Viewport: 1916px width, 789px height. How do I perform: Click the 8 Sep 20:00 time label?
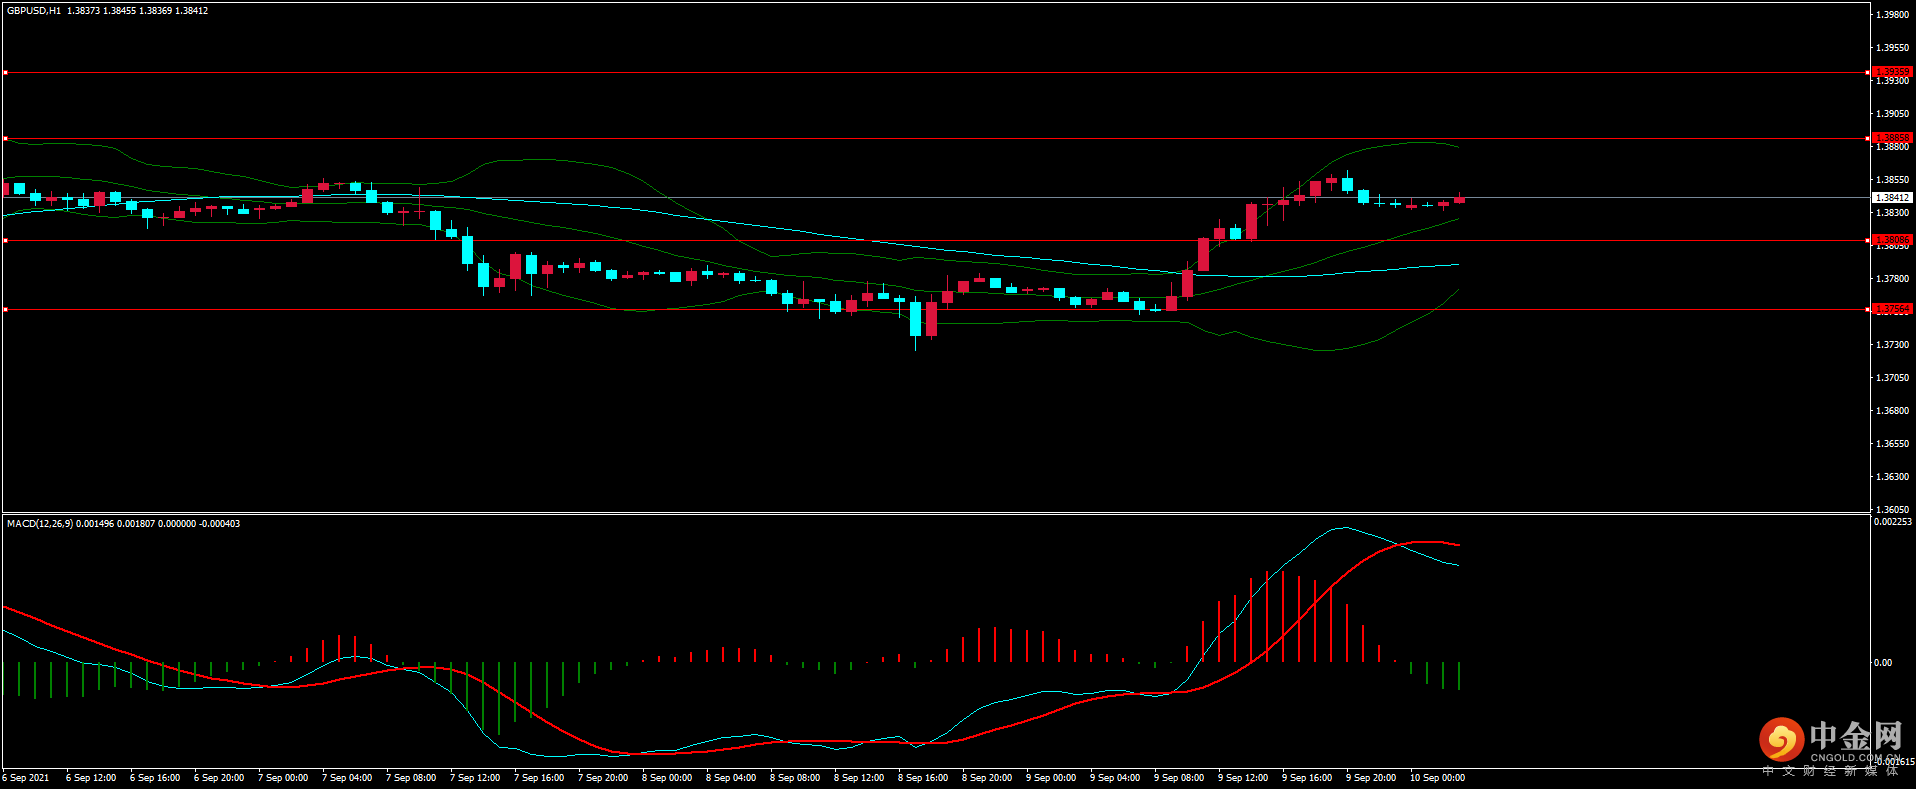tap(987, 778)
